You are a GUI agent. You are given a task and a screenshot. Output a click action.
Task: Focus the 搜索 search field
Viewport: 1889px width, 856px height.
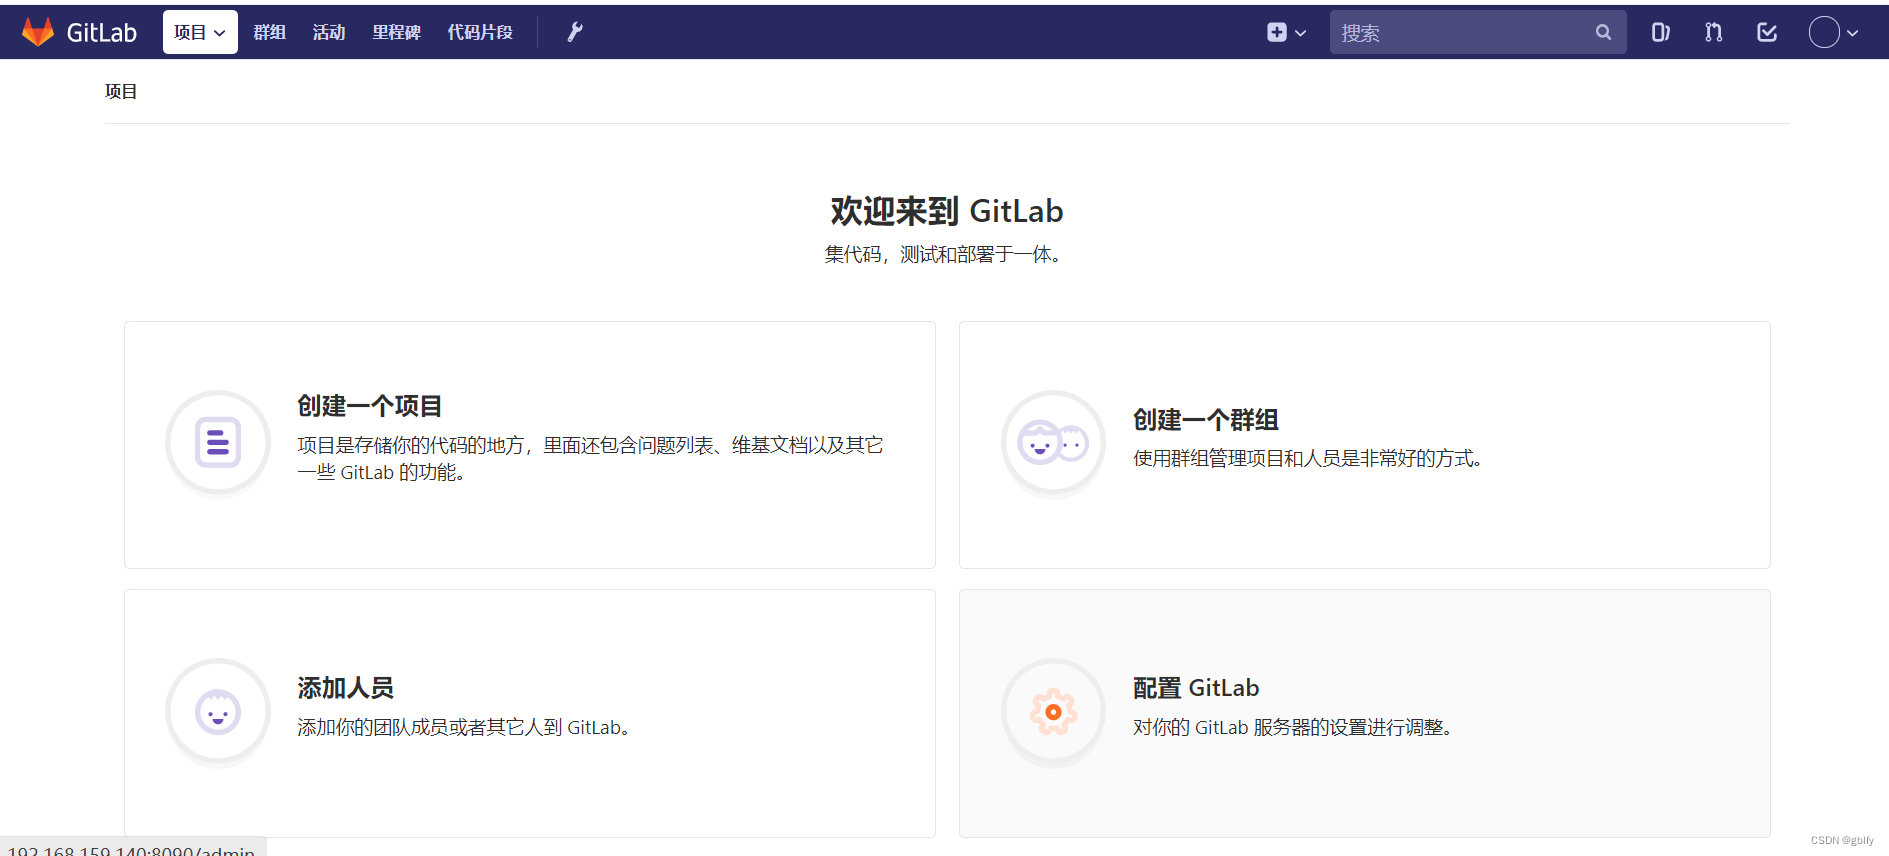point(1478,32)
